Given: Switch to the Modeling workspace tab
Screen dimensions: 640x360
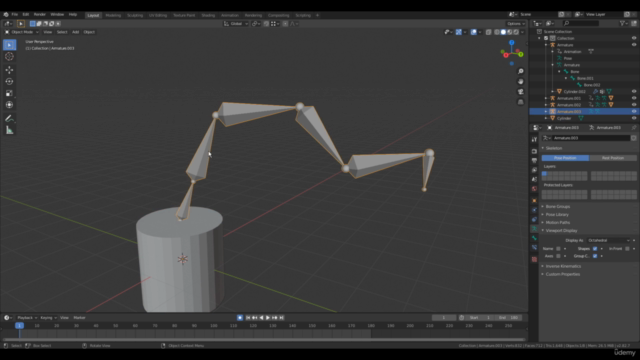Looking at the screenshot, I should pos(113,16).
